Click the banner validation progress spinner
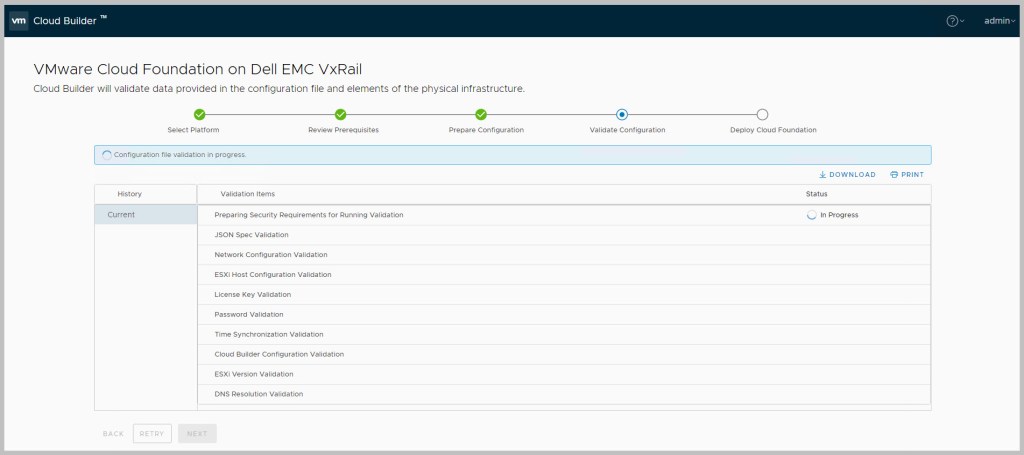 click(107, 155)
